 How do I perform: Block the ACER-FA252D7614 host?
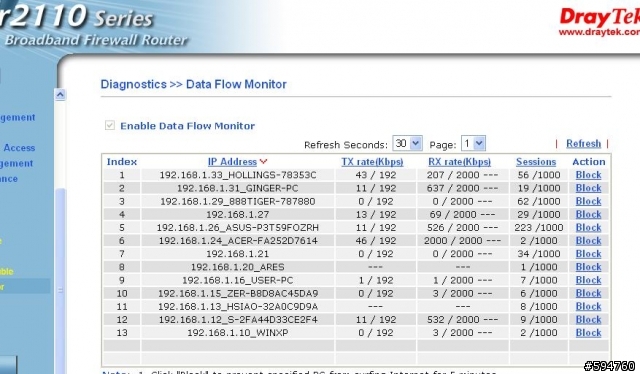point(588,240)
